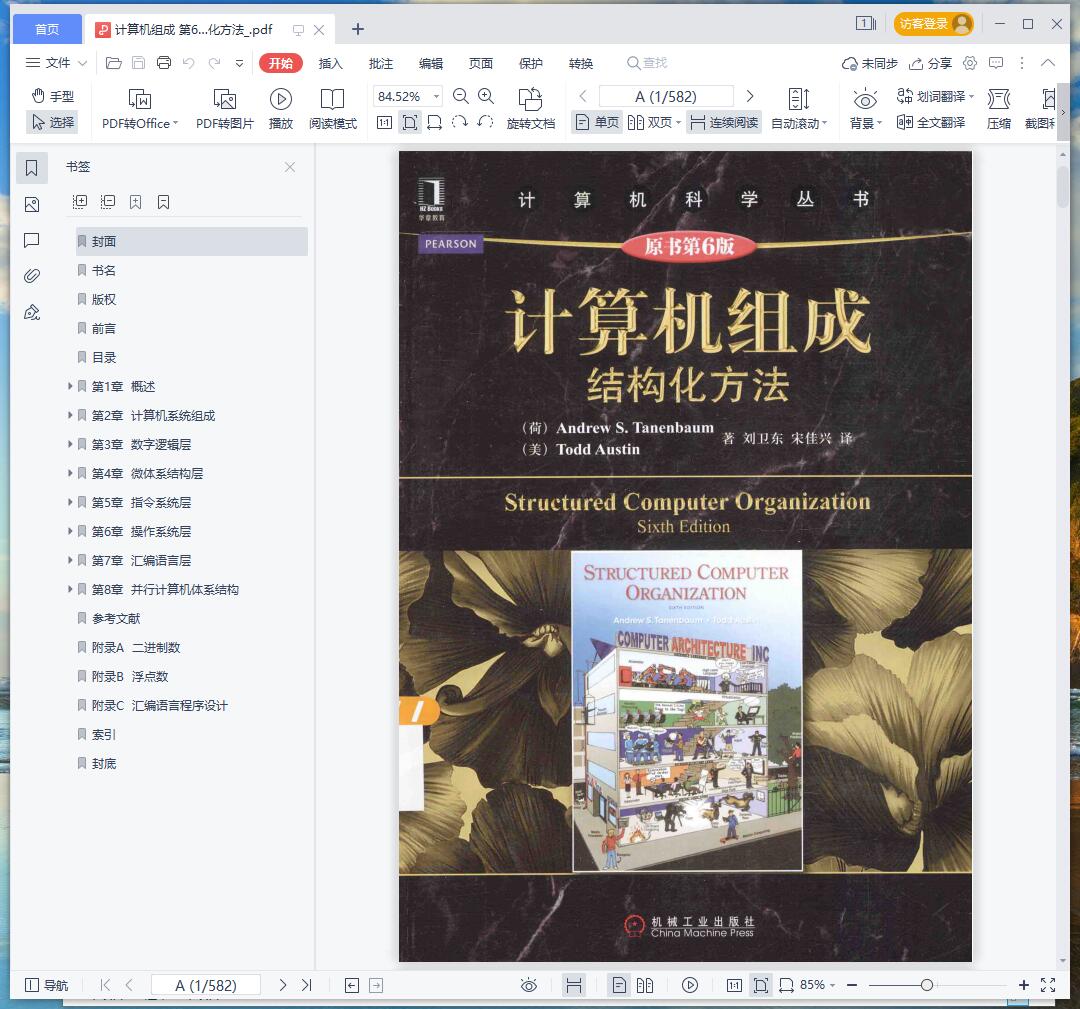The width and height of the screenshot is (1080, 1009).
Task: Open the thumbnails sidebar panel icon
Action: [x=32, y=205]
